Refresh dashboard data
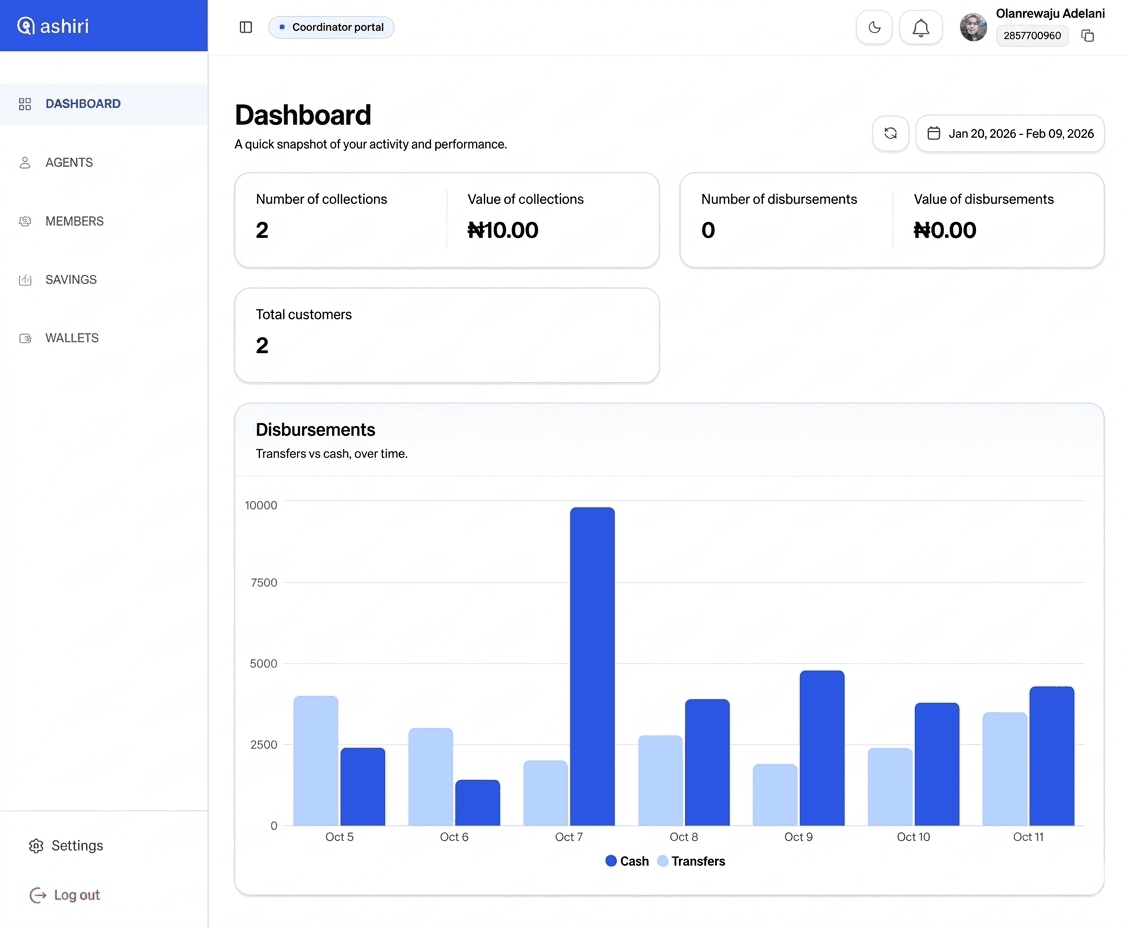This screenshot has width=1127, height=928. click(891, 133)
